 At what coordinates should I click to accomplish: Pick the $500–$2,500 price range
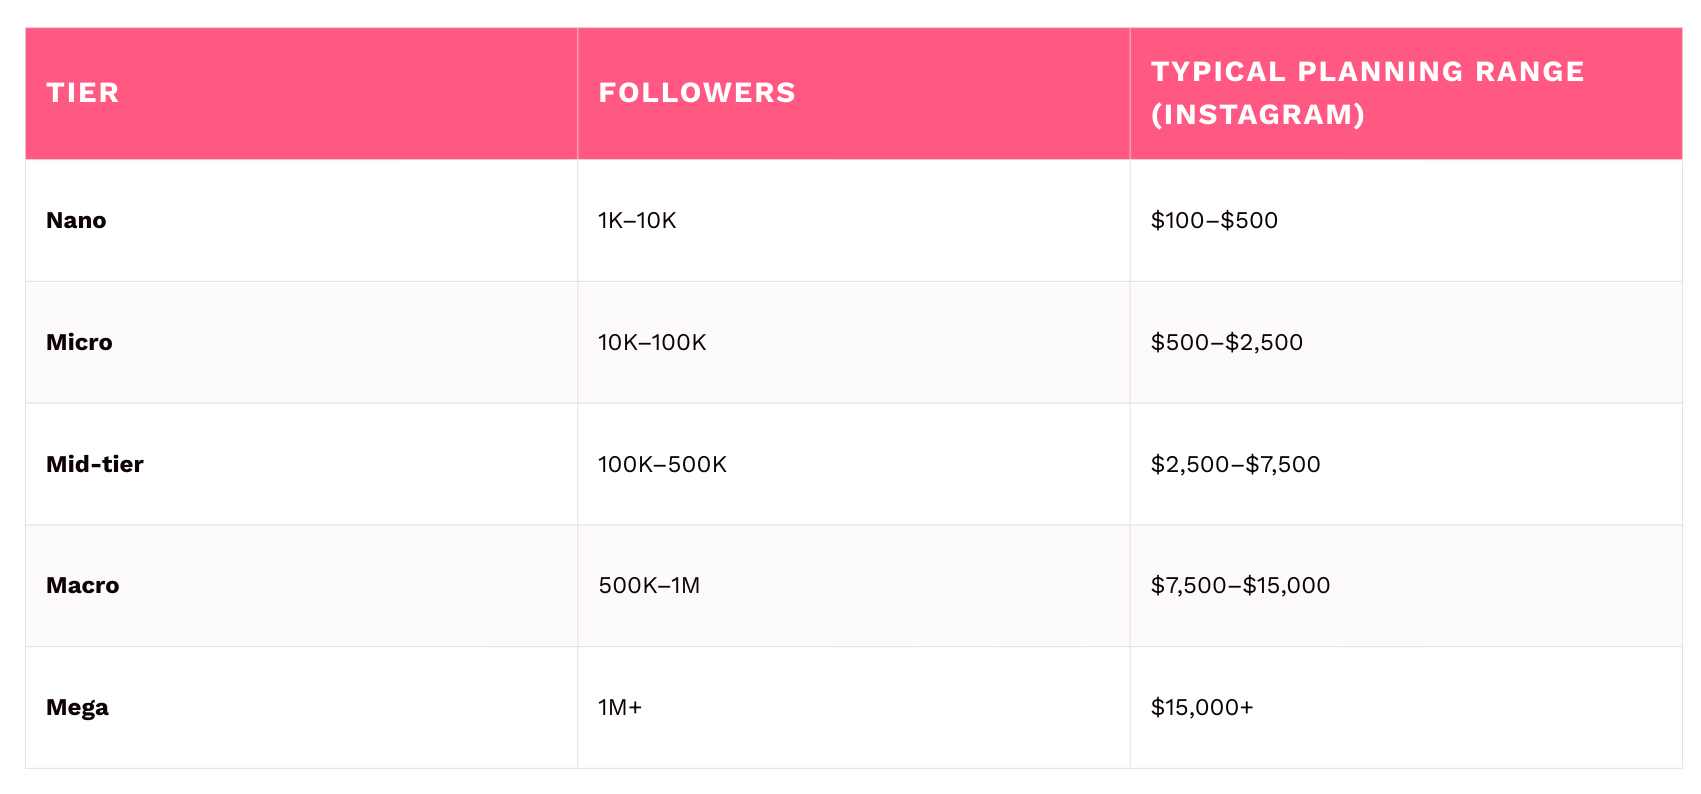coord(1227,342)
